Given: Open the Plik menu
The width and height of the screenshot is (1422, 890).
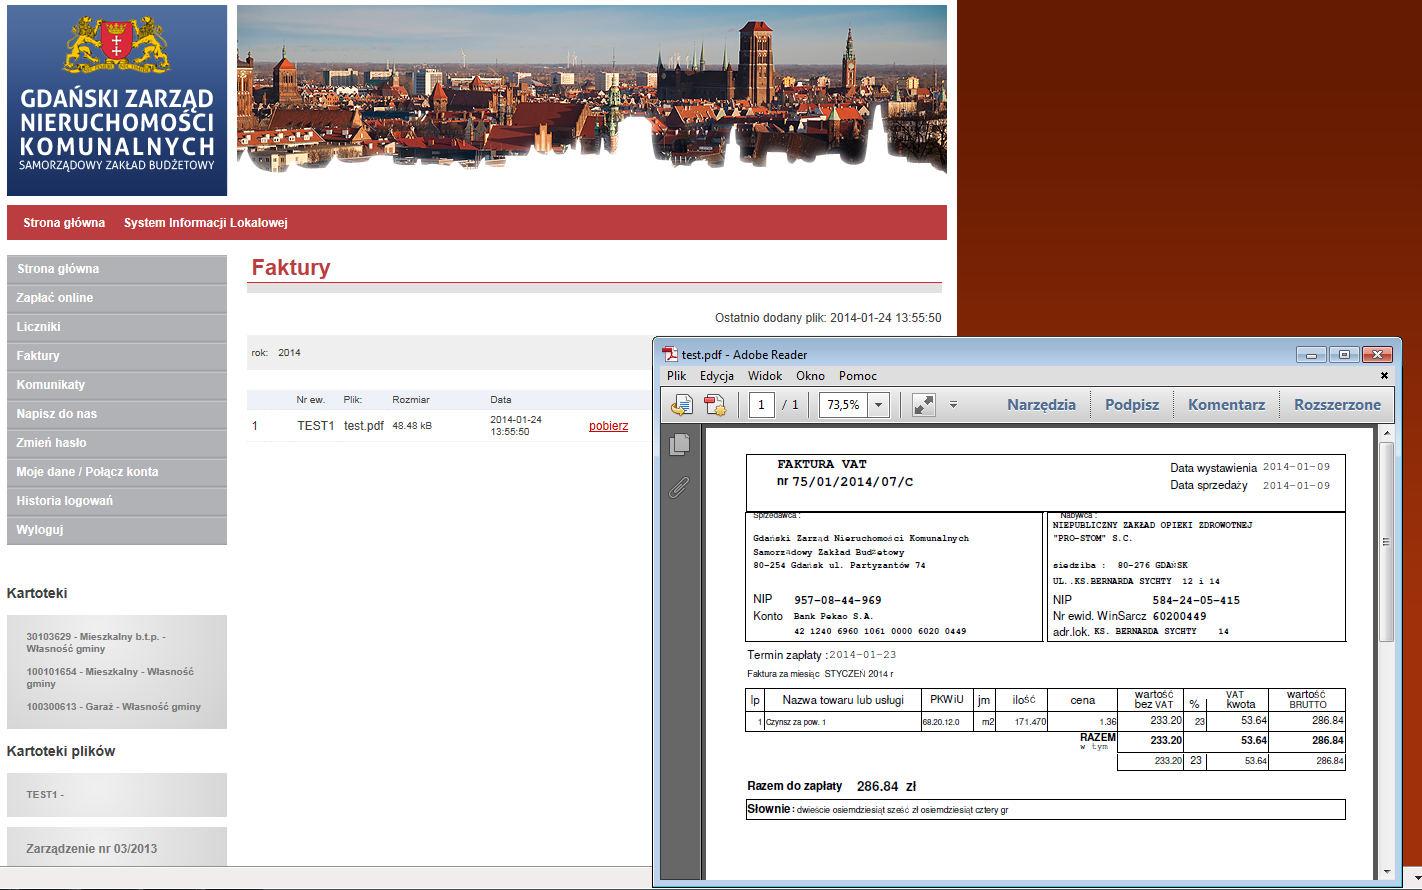Looking at the screenshot, I should [677, 376].
